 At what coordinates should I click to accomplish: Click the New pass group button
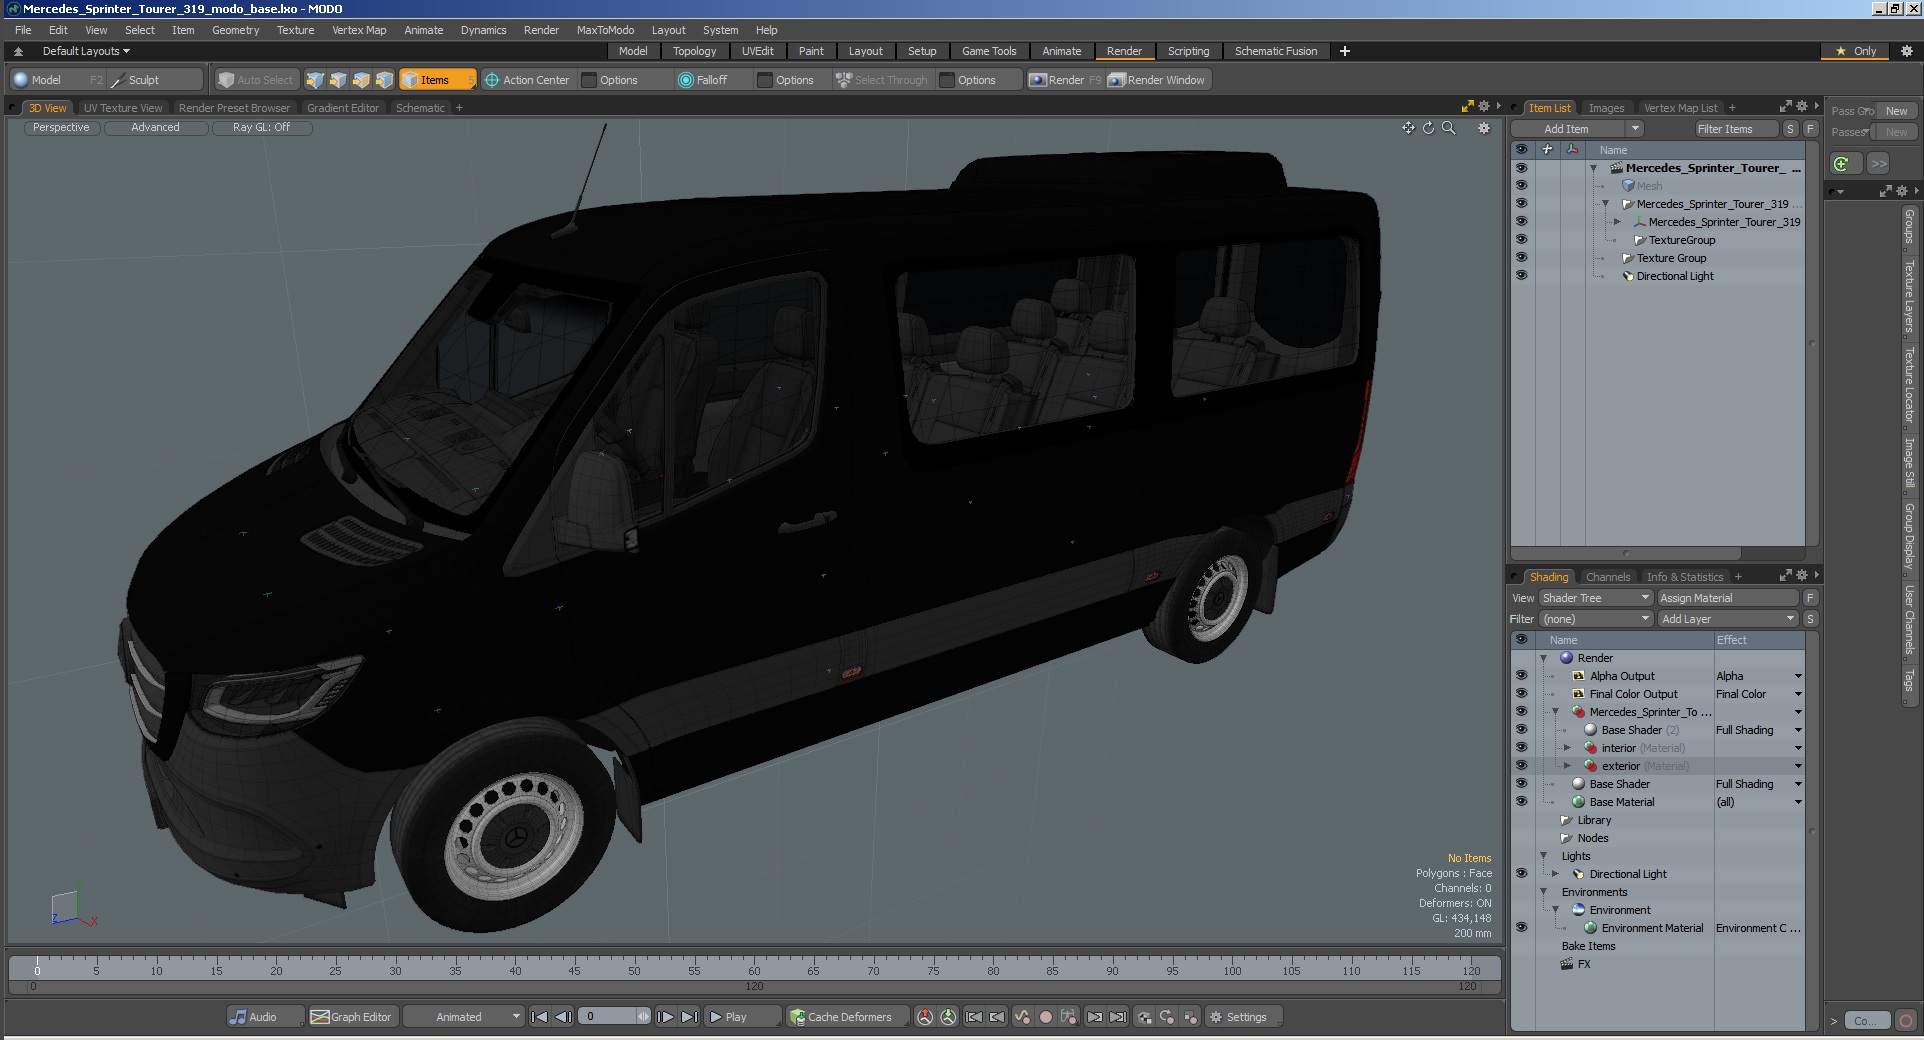coord(1897,111)
